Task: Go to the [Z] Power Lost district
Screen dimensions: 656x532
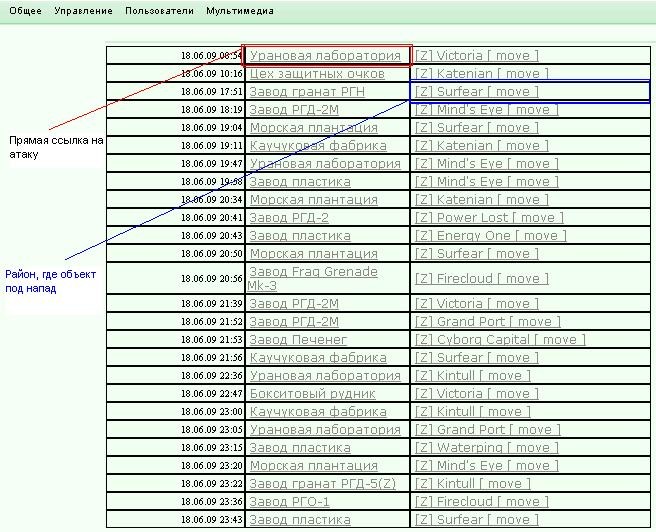Action: (x=489, y=217)
